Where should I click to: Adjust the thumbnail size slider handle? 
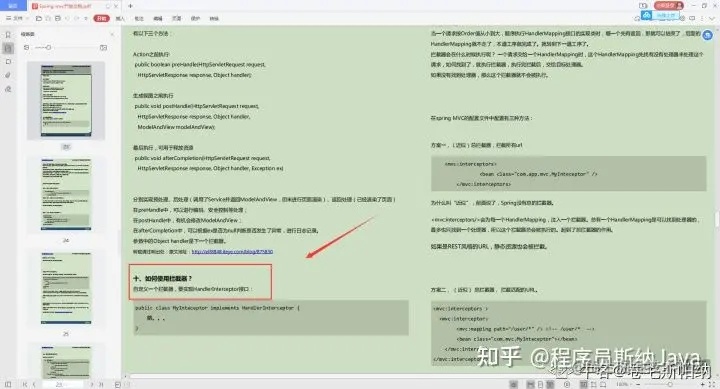coord(48,47)
